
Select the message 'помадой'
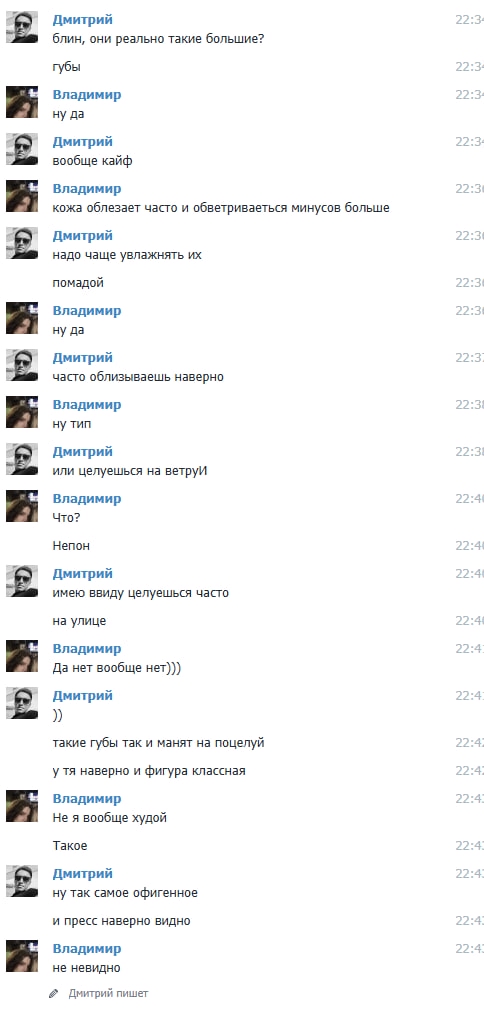(x=78, y=283)
